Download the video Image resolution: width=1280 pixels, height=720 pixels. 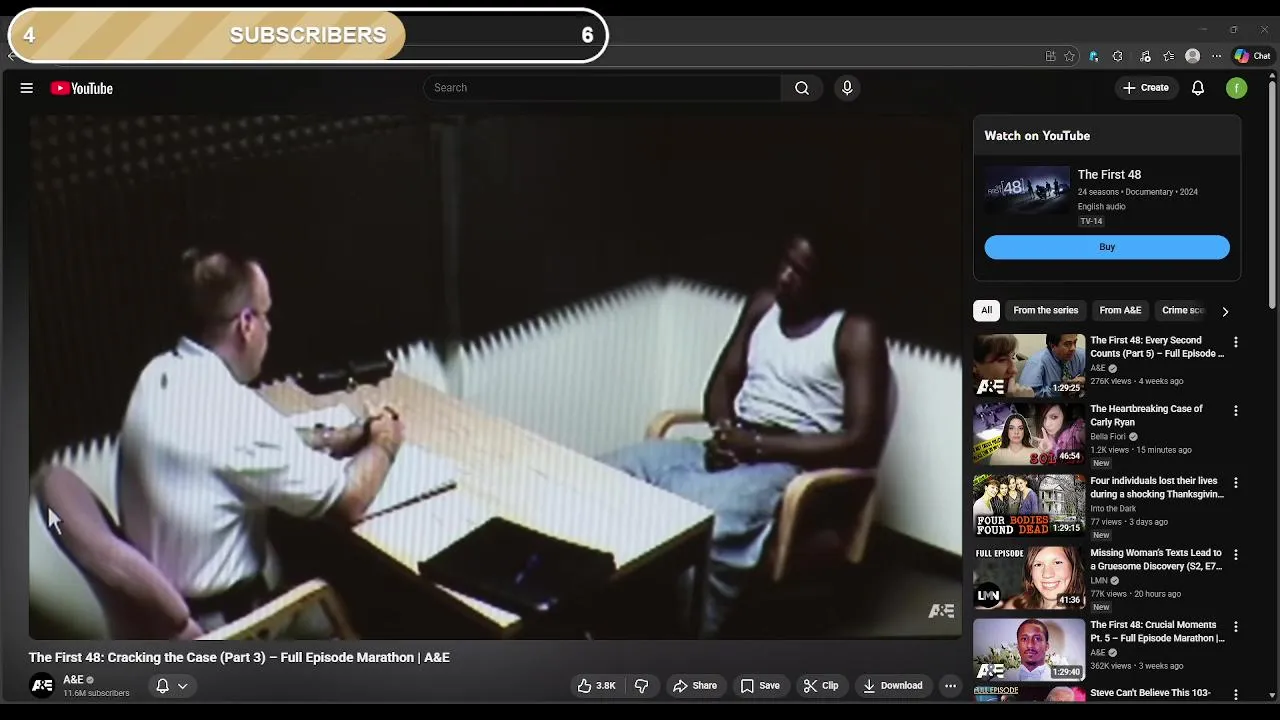tap(893, 686)
